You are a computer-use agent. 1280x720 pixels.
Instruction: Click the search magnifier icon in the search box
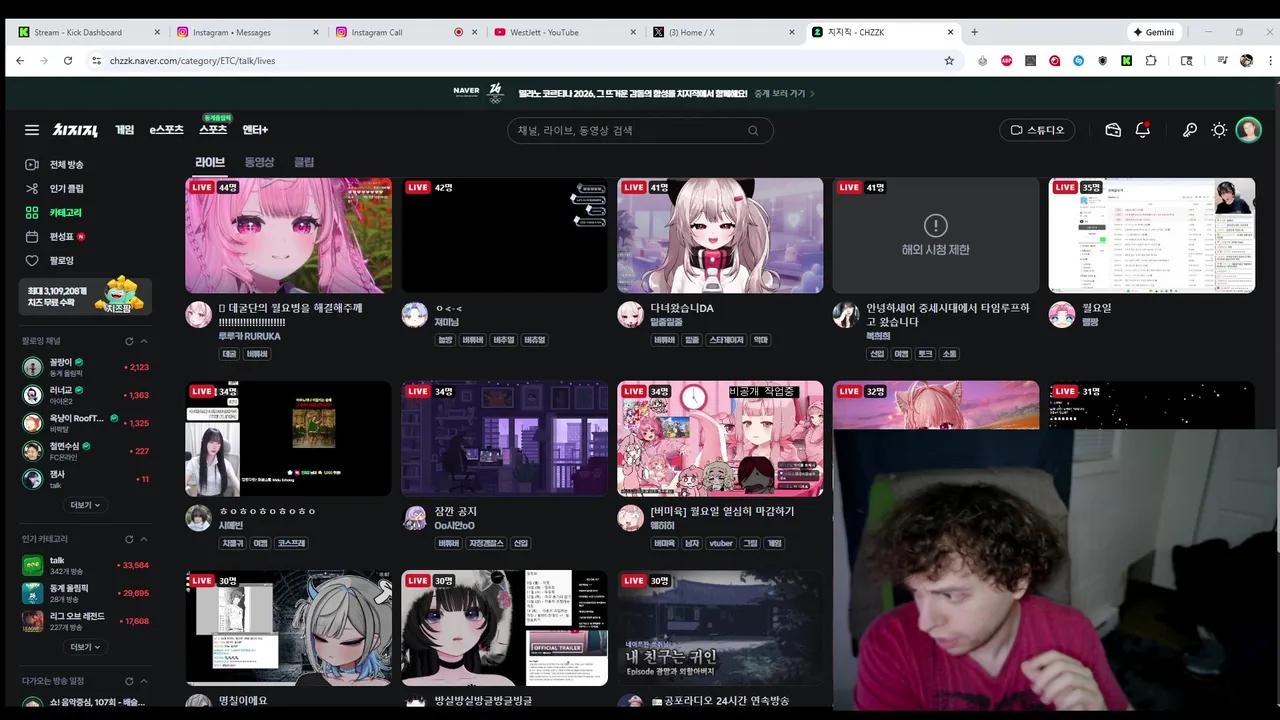click(x=753, y=130)
